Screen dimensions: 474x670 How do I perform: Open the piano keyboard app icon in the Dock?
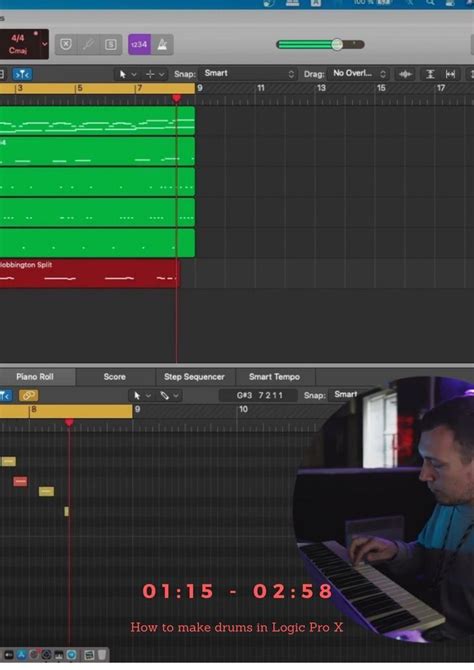pyautogui.click(x=59, y=655)
